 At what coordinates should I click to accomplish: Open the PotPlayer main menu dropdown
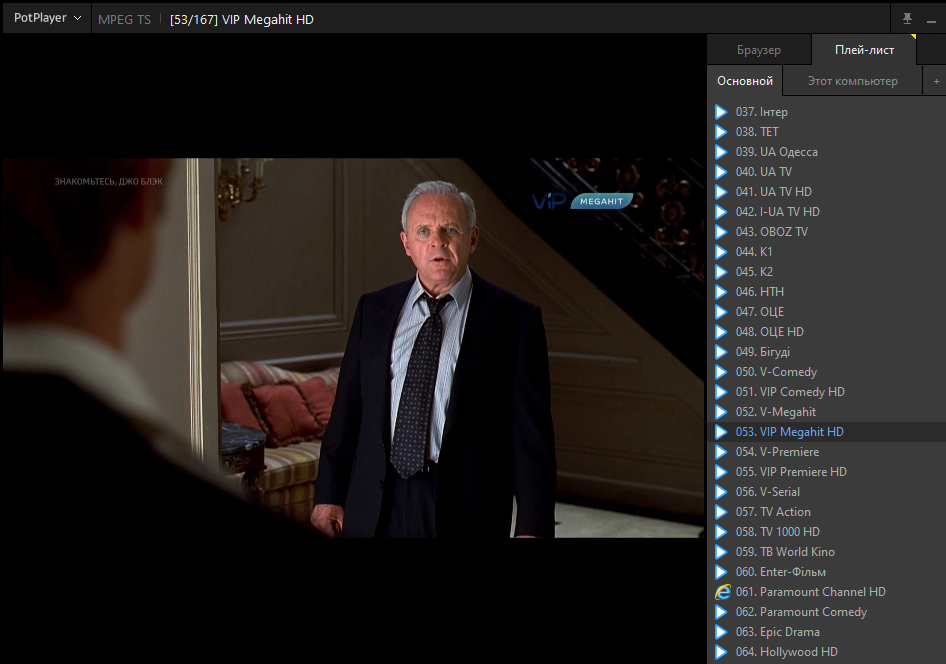click(x=47, y=18)
